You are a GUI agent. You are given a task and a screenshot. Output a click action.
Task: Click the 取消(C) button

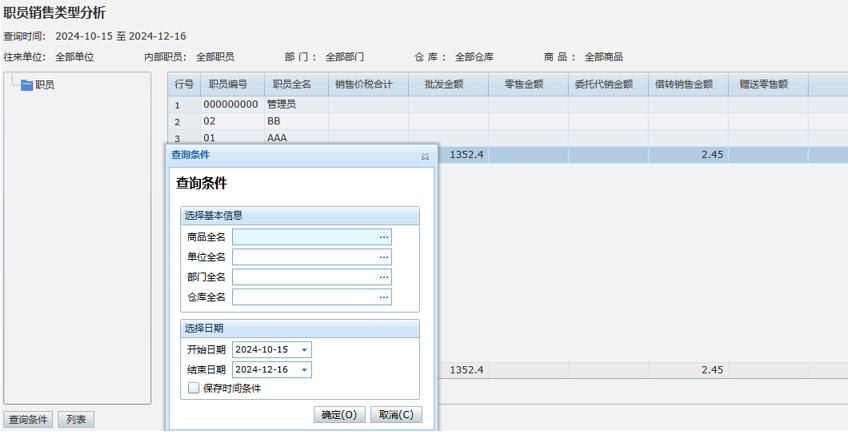396,414
